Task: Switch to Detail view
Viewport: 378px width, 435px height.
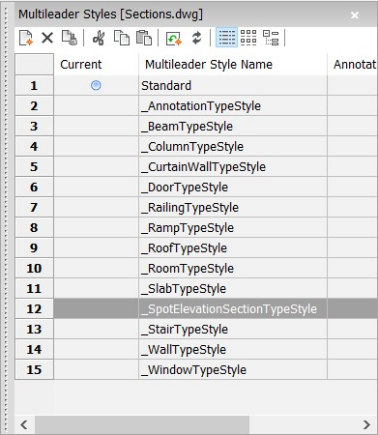Action: pos(227,37)
